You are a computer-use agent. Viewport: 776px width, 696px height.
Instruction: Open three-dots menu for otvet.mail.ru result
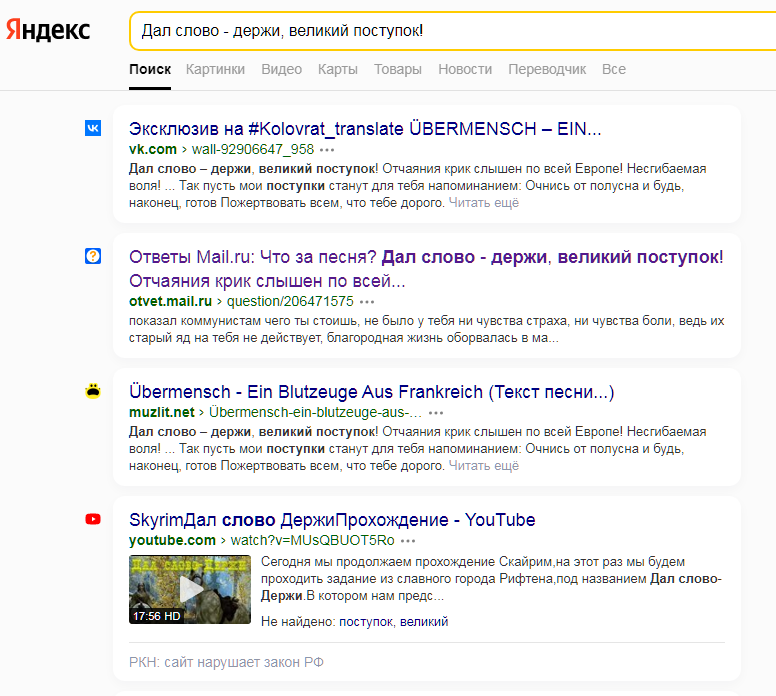367,301
